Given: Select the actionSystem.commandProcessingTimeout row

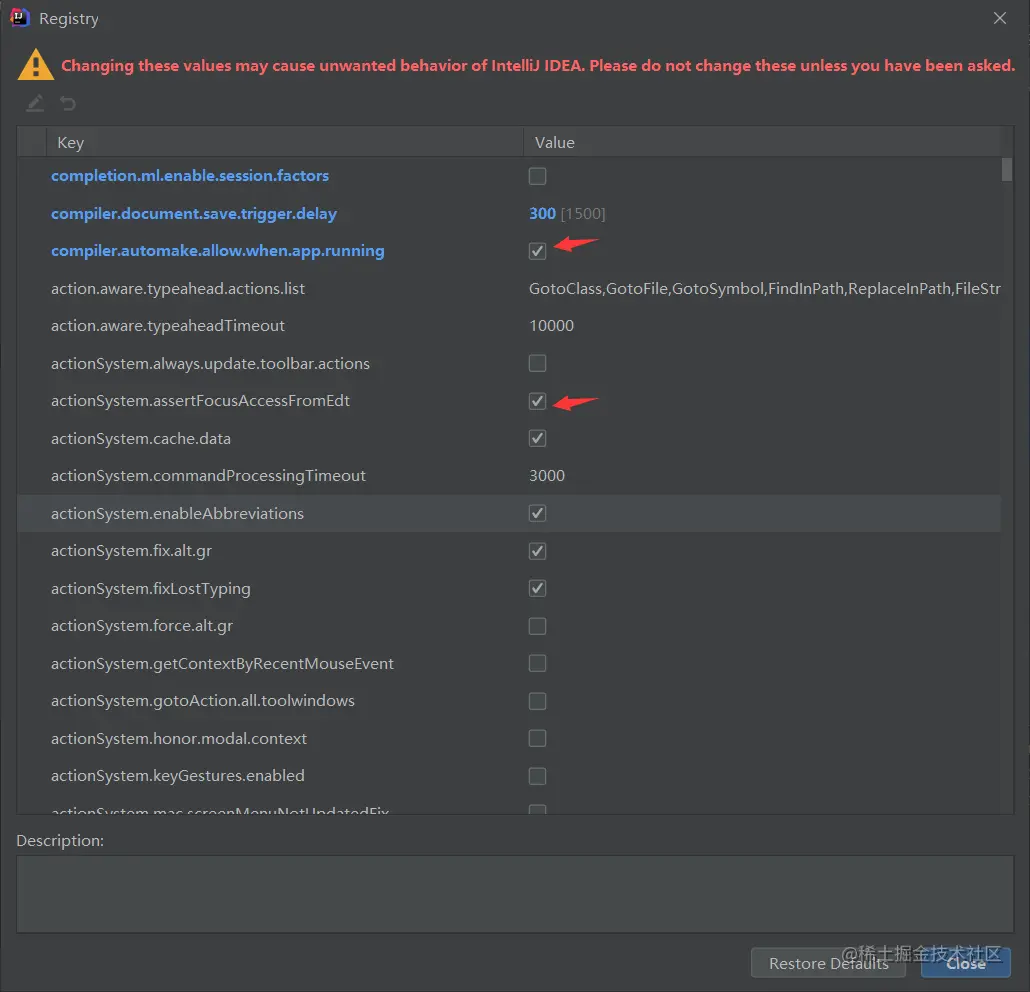Looking at the screenshot, I should pyautogui.click(x=509, y=476).
